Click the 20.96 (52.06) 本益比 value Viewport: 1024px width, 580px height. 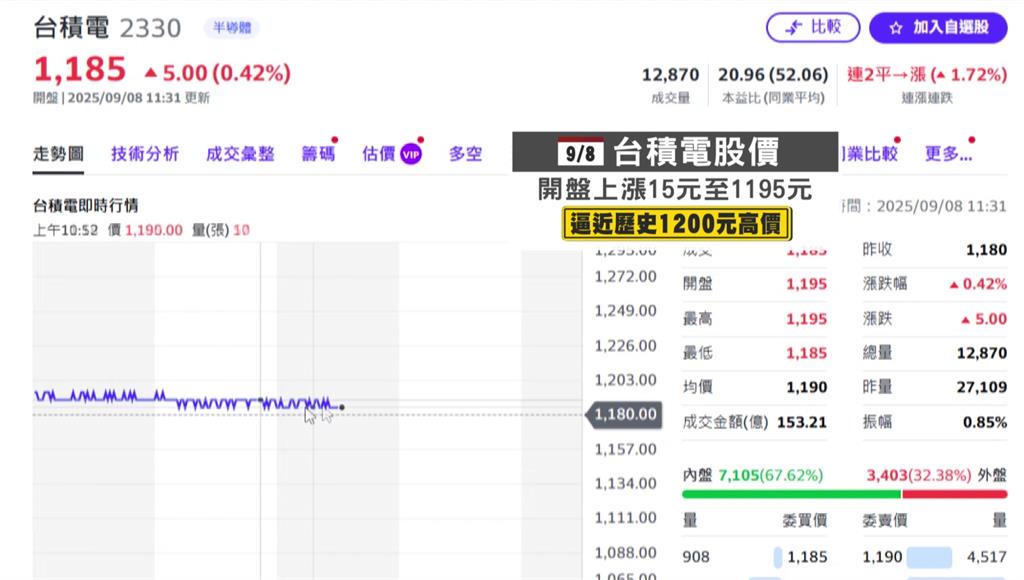[x=773, y=75]
